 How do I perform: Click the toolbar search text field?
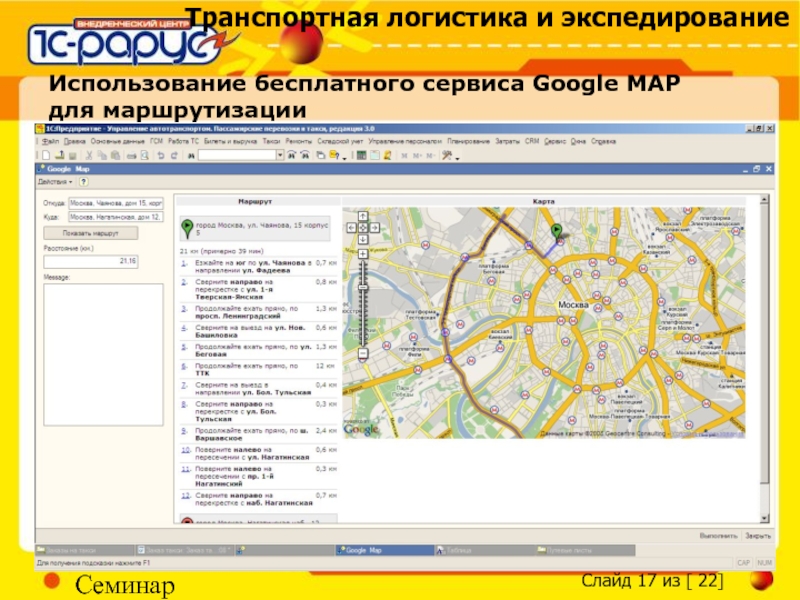[237, 155]
